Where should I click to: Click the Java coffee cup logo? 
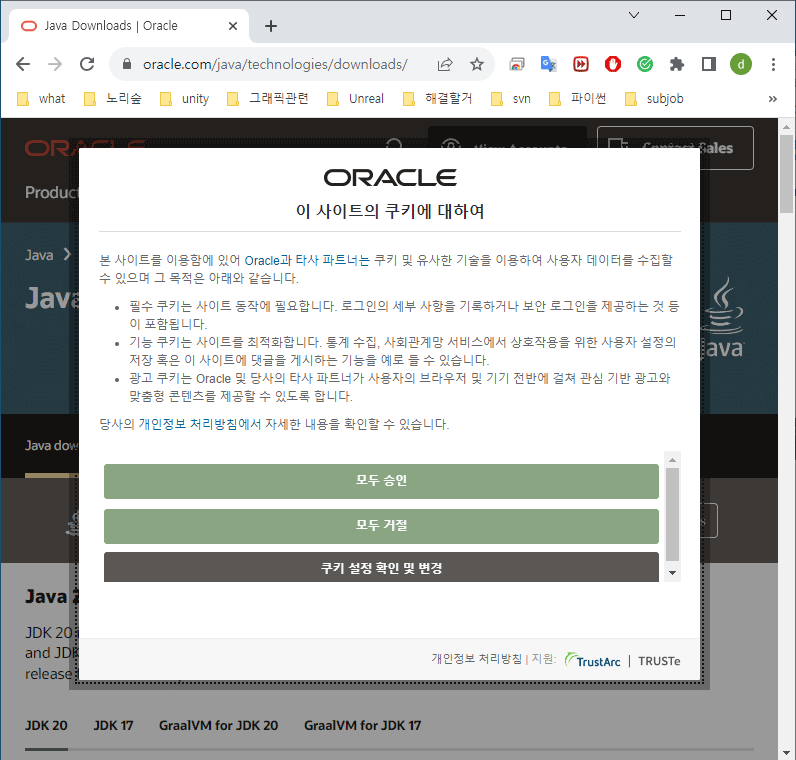pyautogui.click(x=722, y=318)
